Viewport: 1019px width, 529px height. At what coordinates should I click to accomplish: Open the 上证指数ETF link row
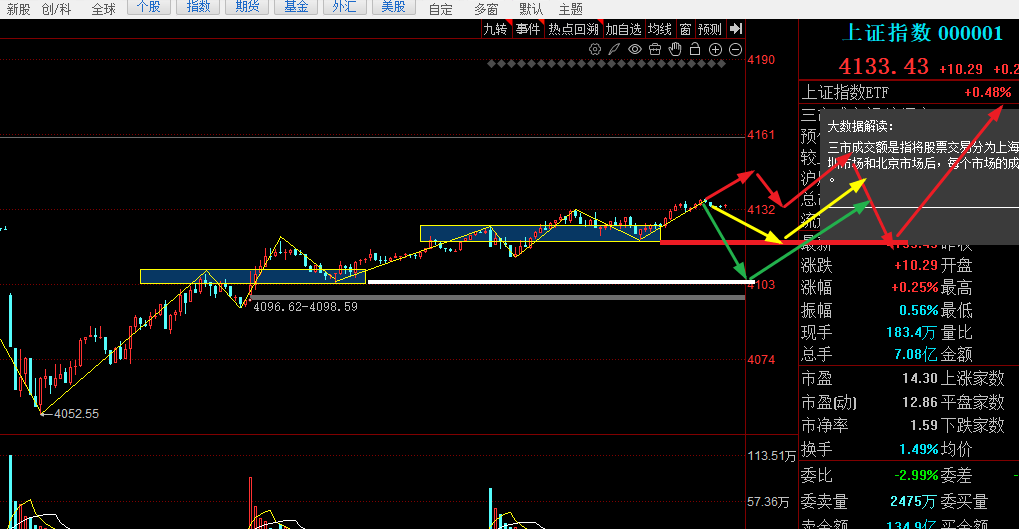[x=909, y=92]
